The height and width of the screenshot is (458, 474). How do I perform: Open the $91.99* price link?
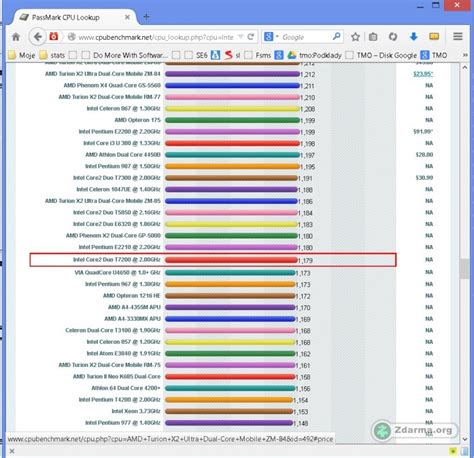pos(423,131)
